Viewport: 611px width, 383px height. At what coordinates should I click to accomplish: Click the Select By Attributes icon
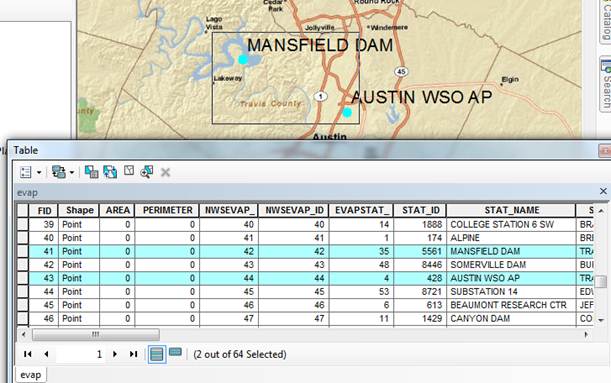91,172
